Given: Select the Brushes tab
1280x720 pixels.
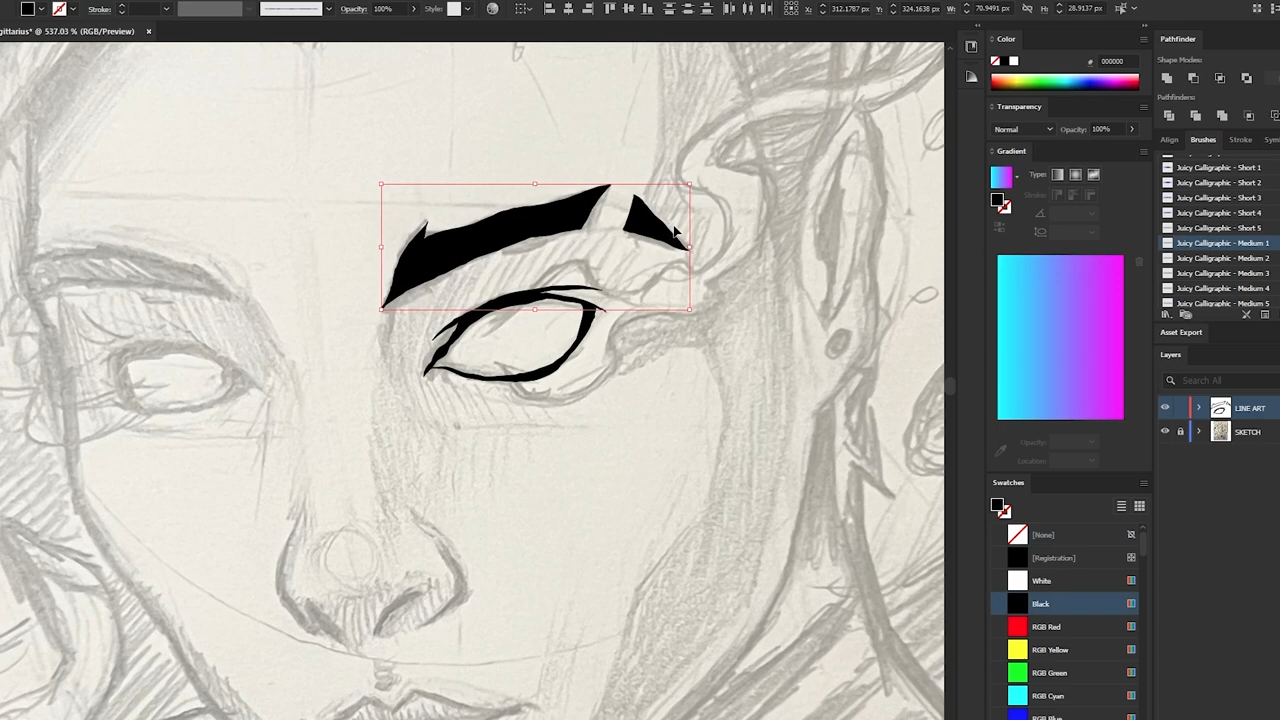Looking at the screenshot, I should (x=1203, y=140).
